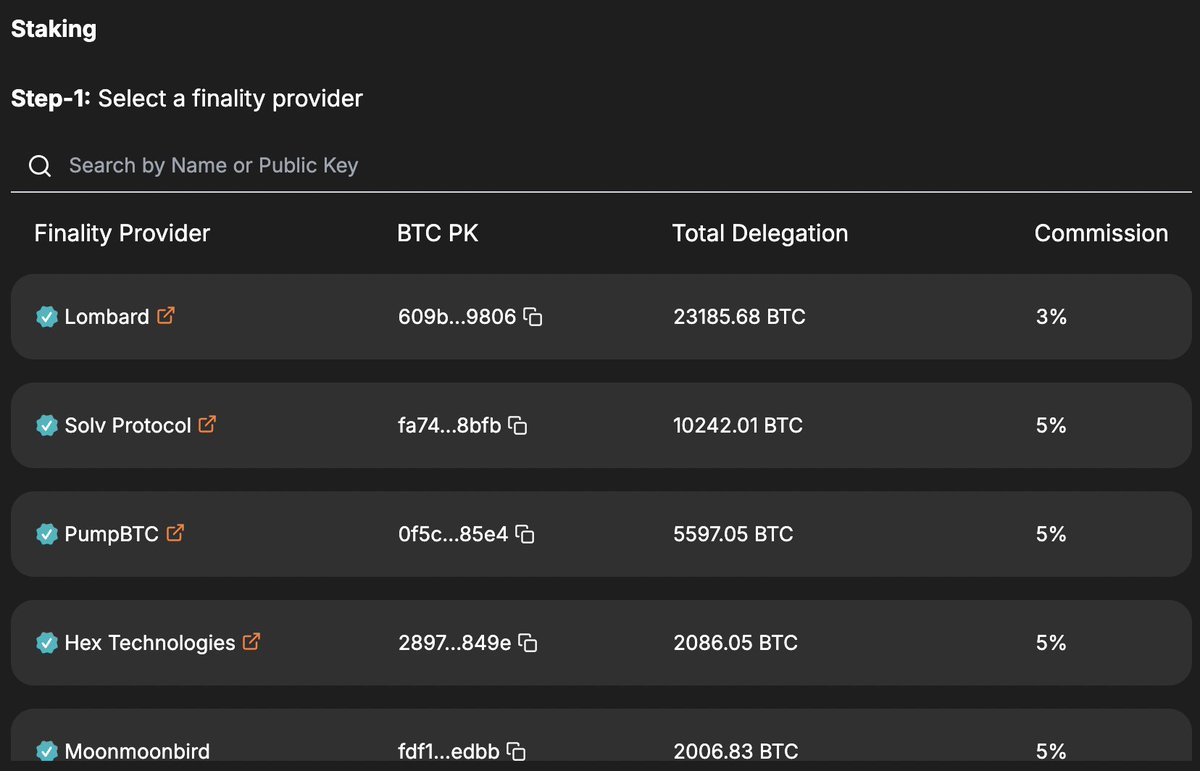This screenshot has height=771, width=1200.
Task: Select the Lombard finality provider
Action: (x=601, y=317)
